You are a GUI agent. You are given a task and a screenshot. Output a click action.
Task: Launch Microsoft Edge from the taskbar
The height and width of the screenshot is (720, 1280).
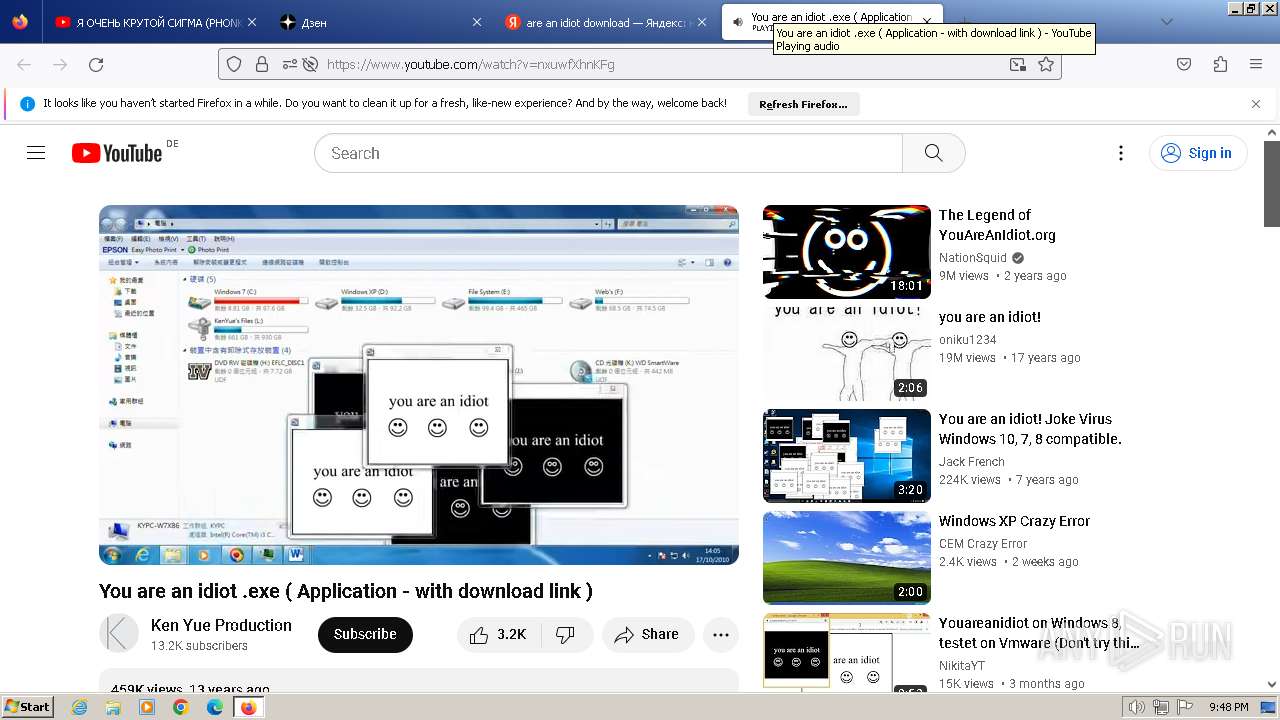click(x=214, y=707)
